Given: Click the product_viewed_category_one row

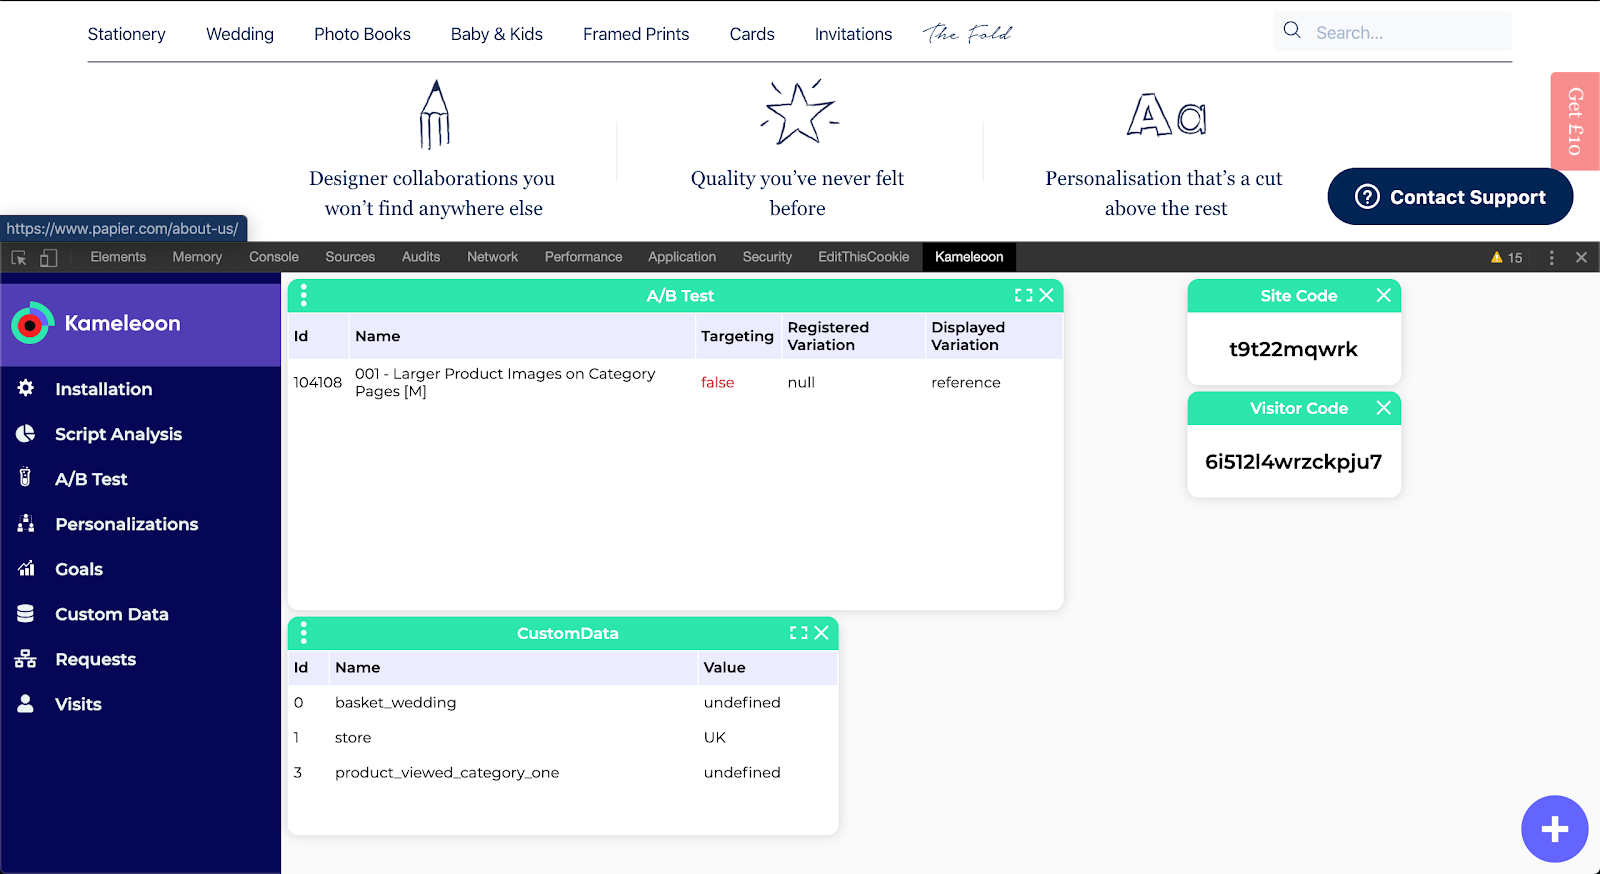Looking at the screenshot, I should tap(563, 772).
